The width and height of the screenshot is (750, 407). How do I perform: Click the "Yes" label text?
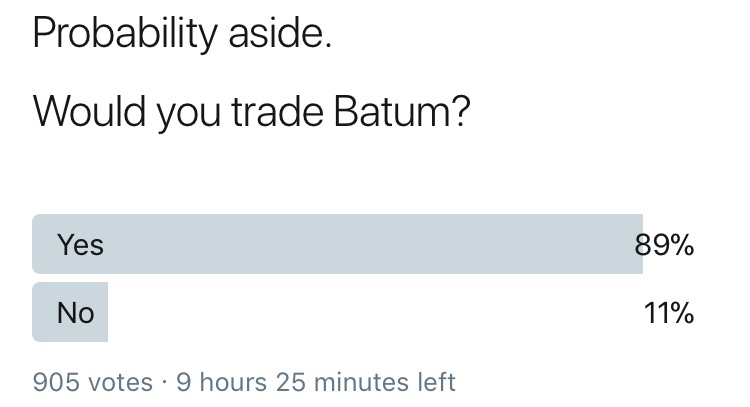coord(80,245)
